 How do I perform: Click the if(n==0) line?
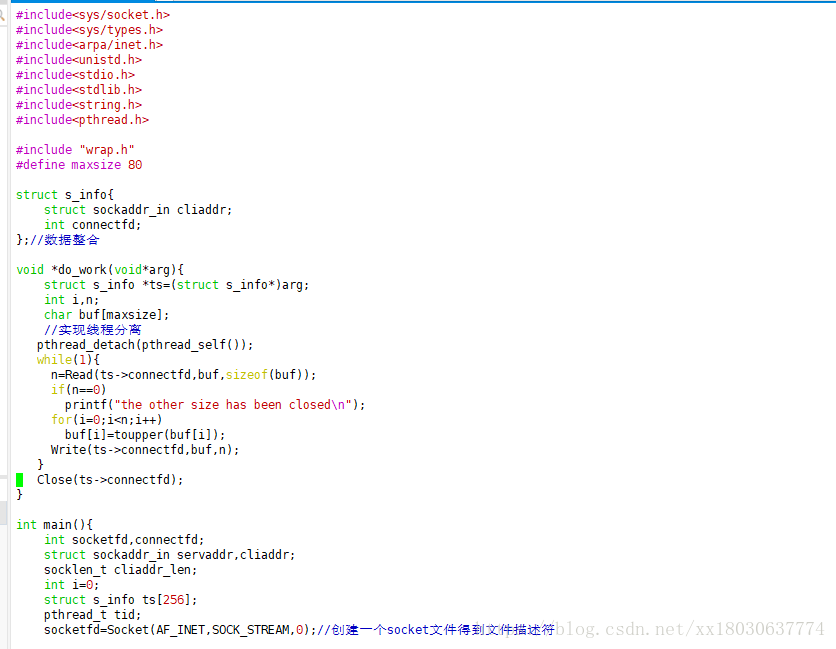point(78,390)
